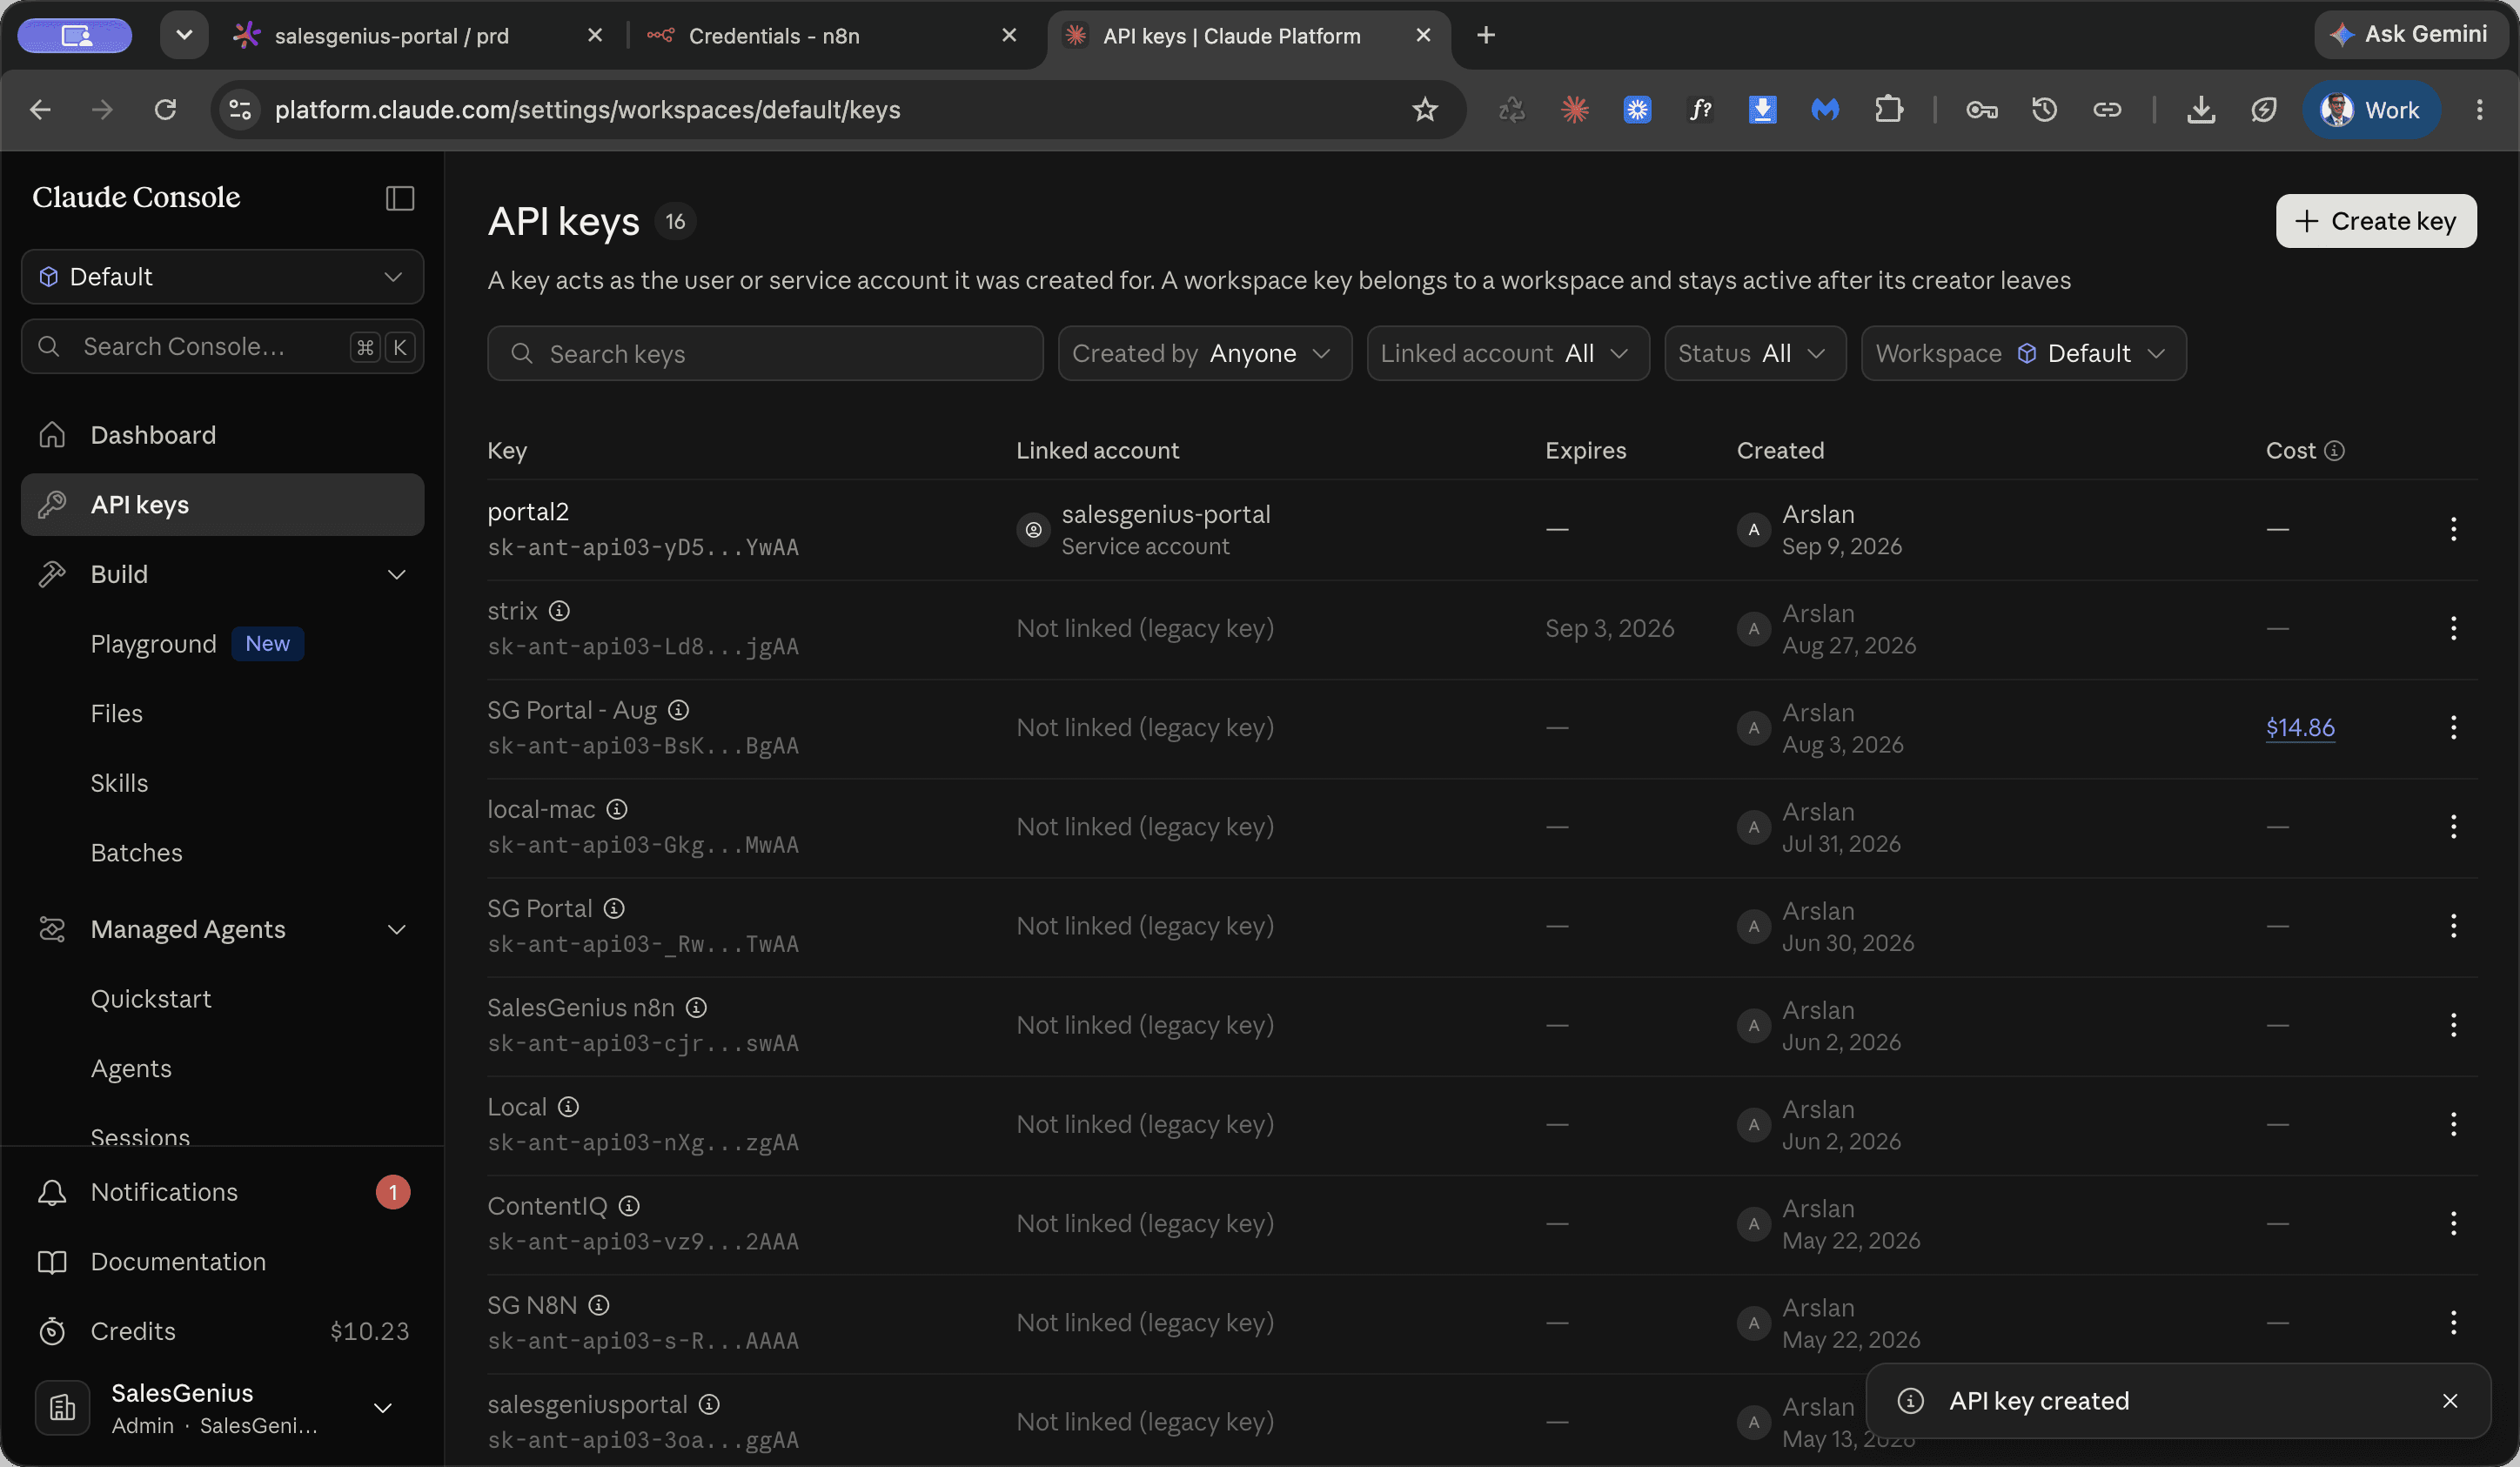Collapse the Managed Agents section chevron
The width and height of the screenshot is (2520, 1467).
click(397, 929)
